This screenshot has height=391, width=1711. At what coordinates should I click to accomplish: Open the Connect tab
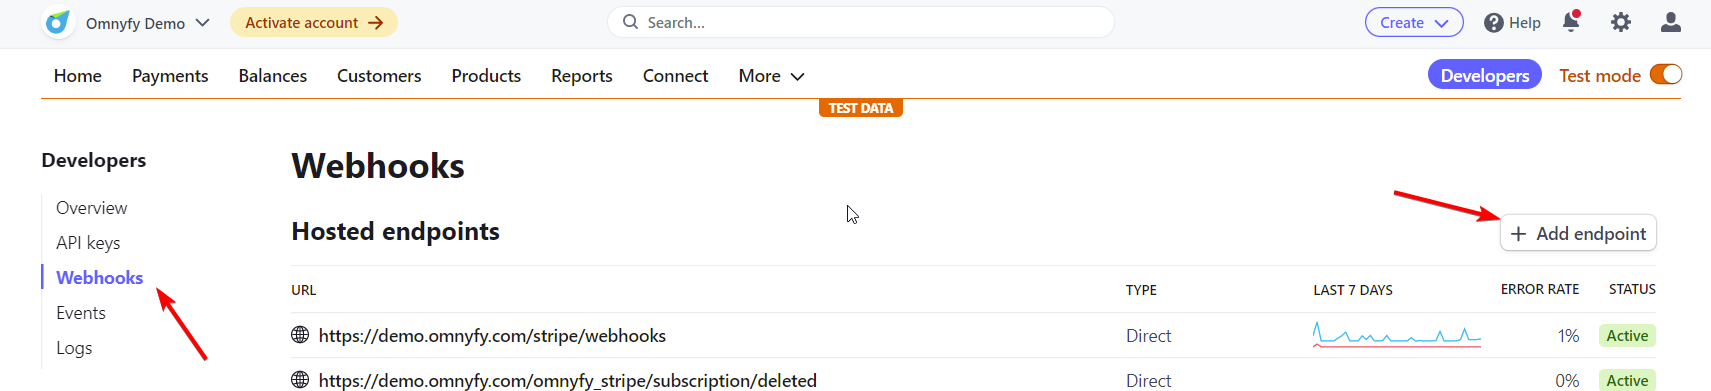(x=675, y=76)
